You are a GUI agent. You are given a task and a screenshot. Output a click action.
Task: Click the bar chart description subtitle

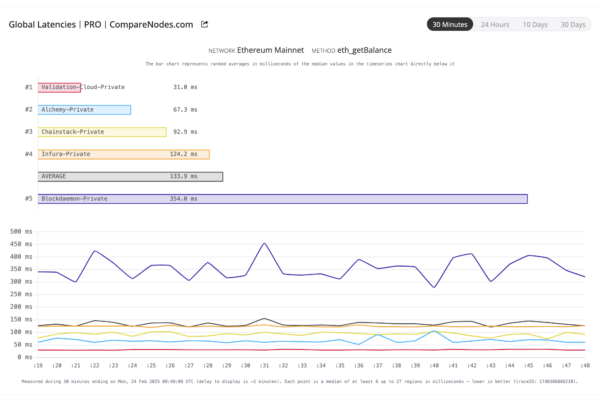[x=300, y=64]
